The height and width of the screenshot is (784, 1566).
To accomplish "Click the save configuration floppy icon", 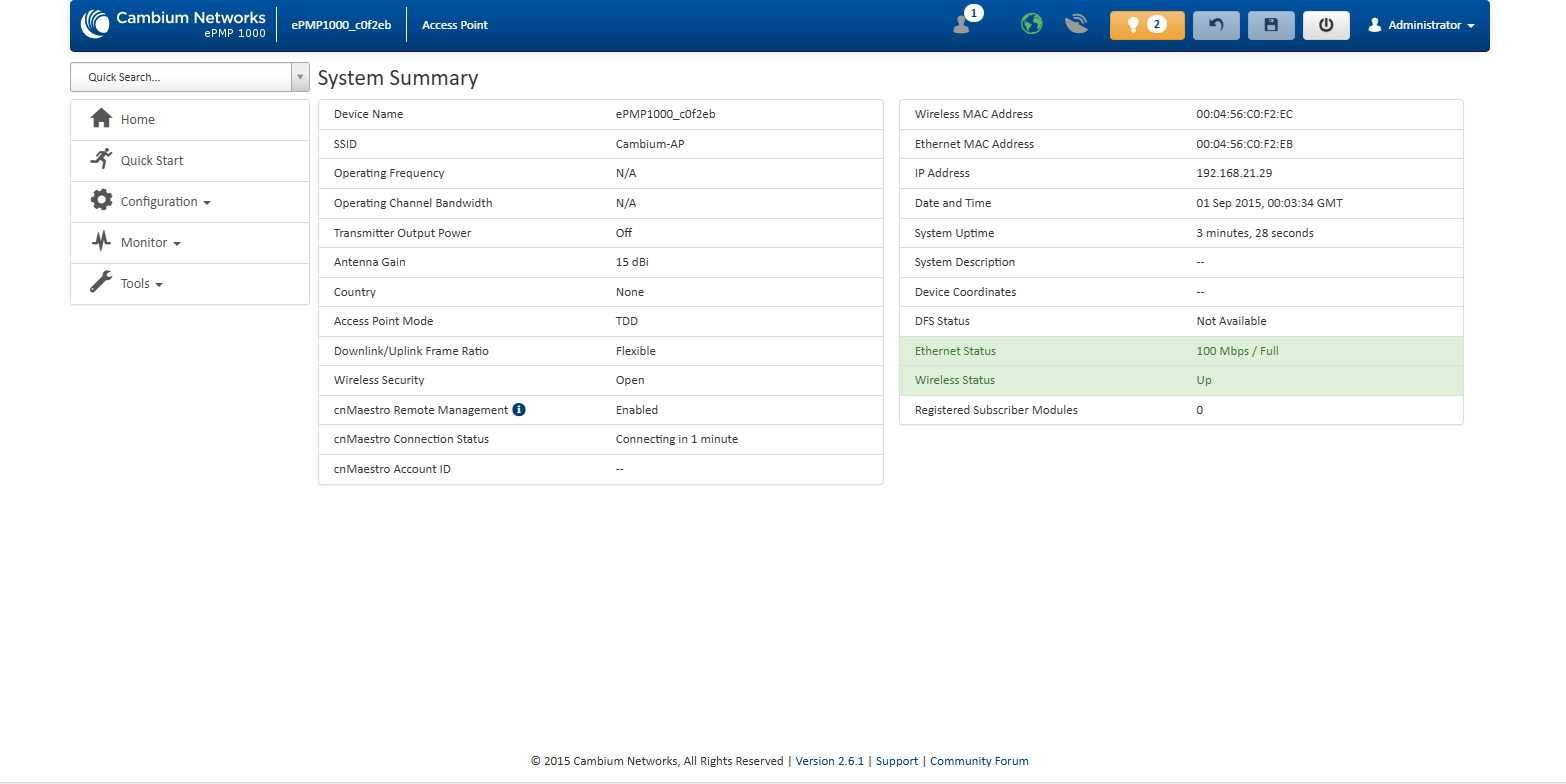I will click(1271, 25).
